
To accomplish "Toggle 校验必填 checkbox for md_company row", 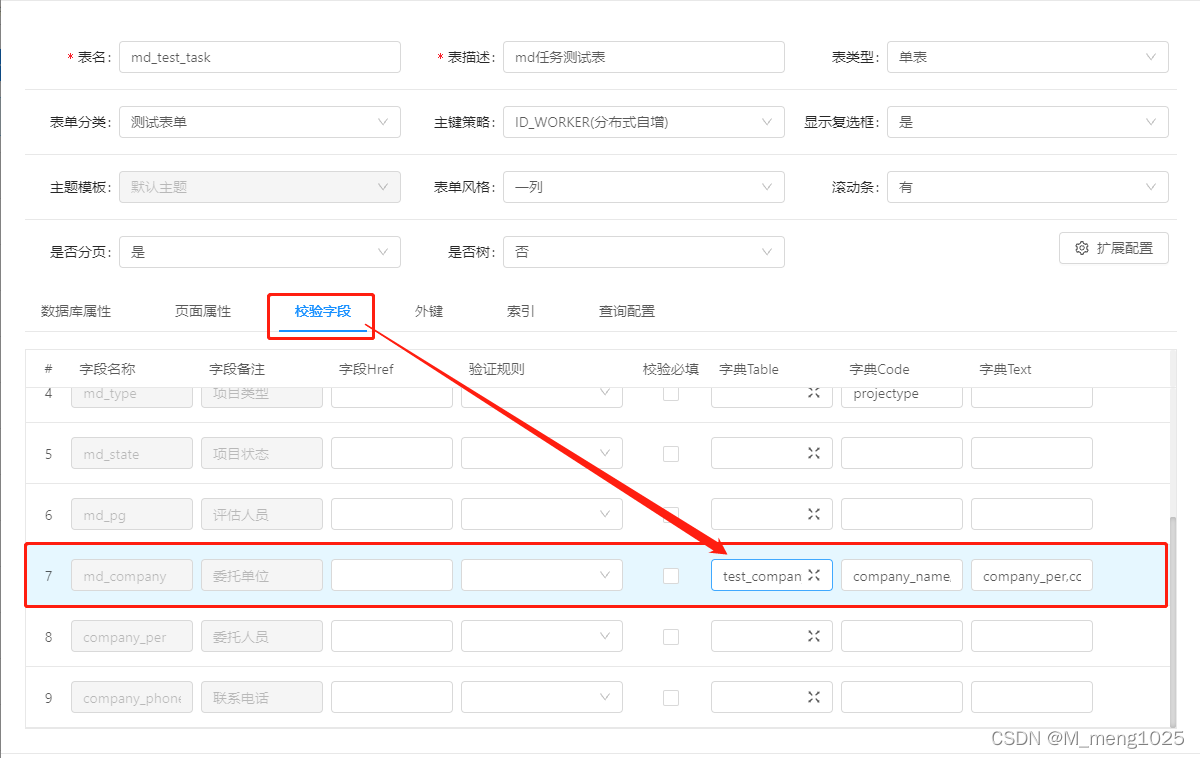I will click(x=671, y=576).
